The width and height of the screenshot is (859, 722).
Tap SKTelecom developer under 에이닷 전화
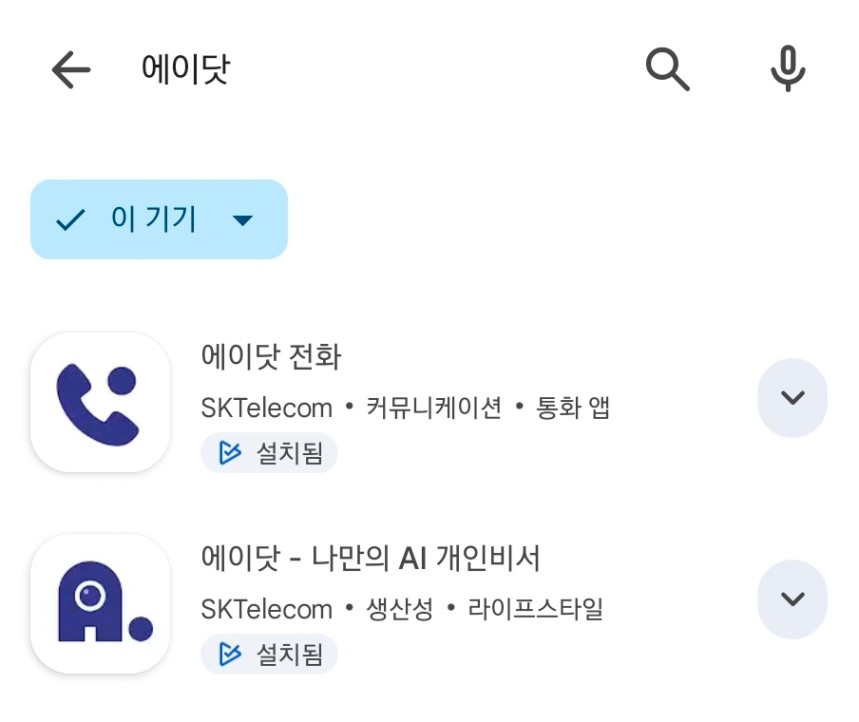pyautogui.click(x=266, y=408)
